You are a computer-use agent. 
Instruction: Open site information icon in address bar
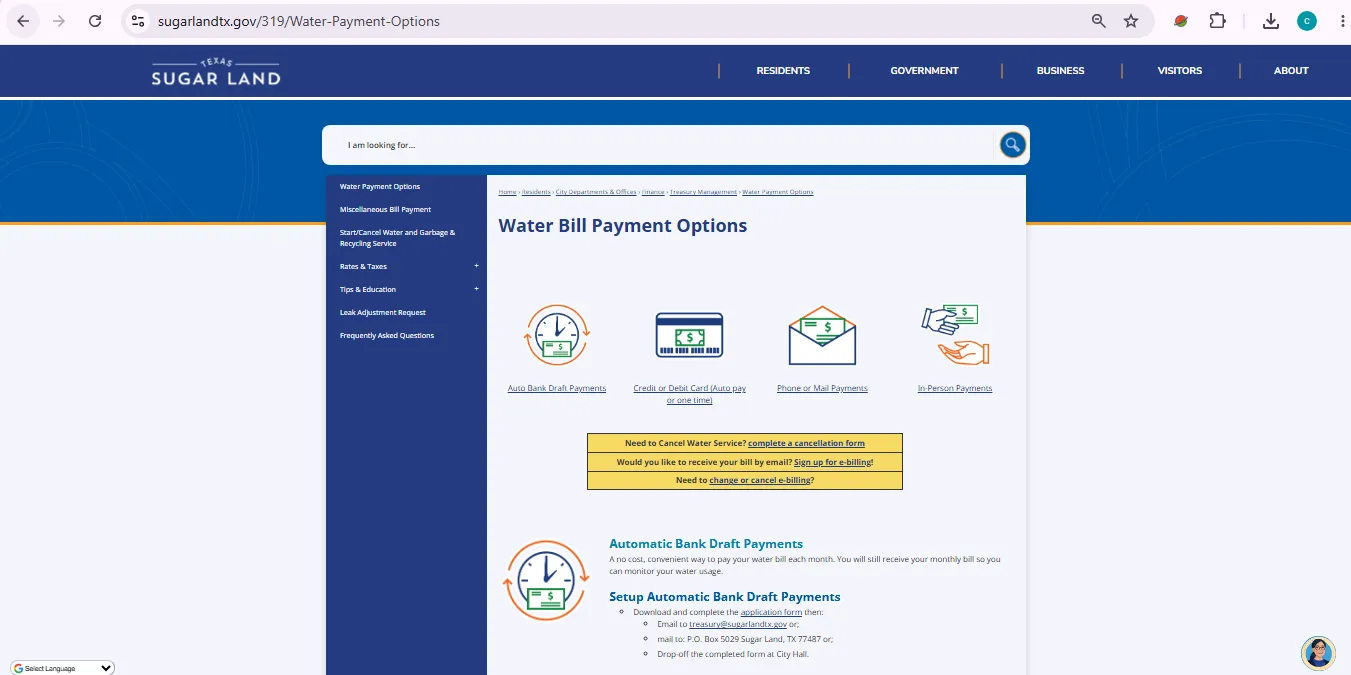point(139,21)
